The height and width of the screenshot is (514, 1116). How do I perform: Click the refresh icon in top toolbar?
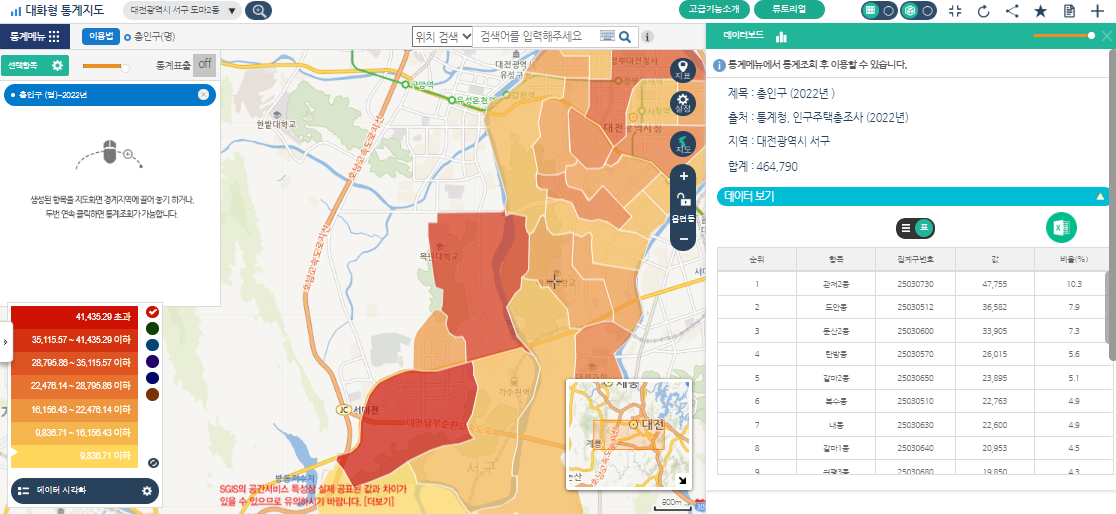coord(983,11)
